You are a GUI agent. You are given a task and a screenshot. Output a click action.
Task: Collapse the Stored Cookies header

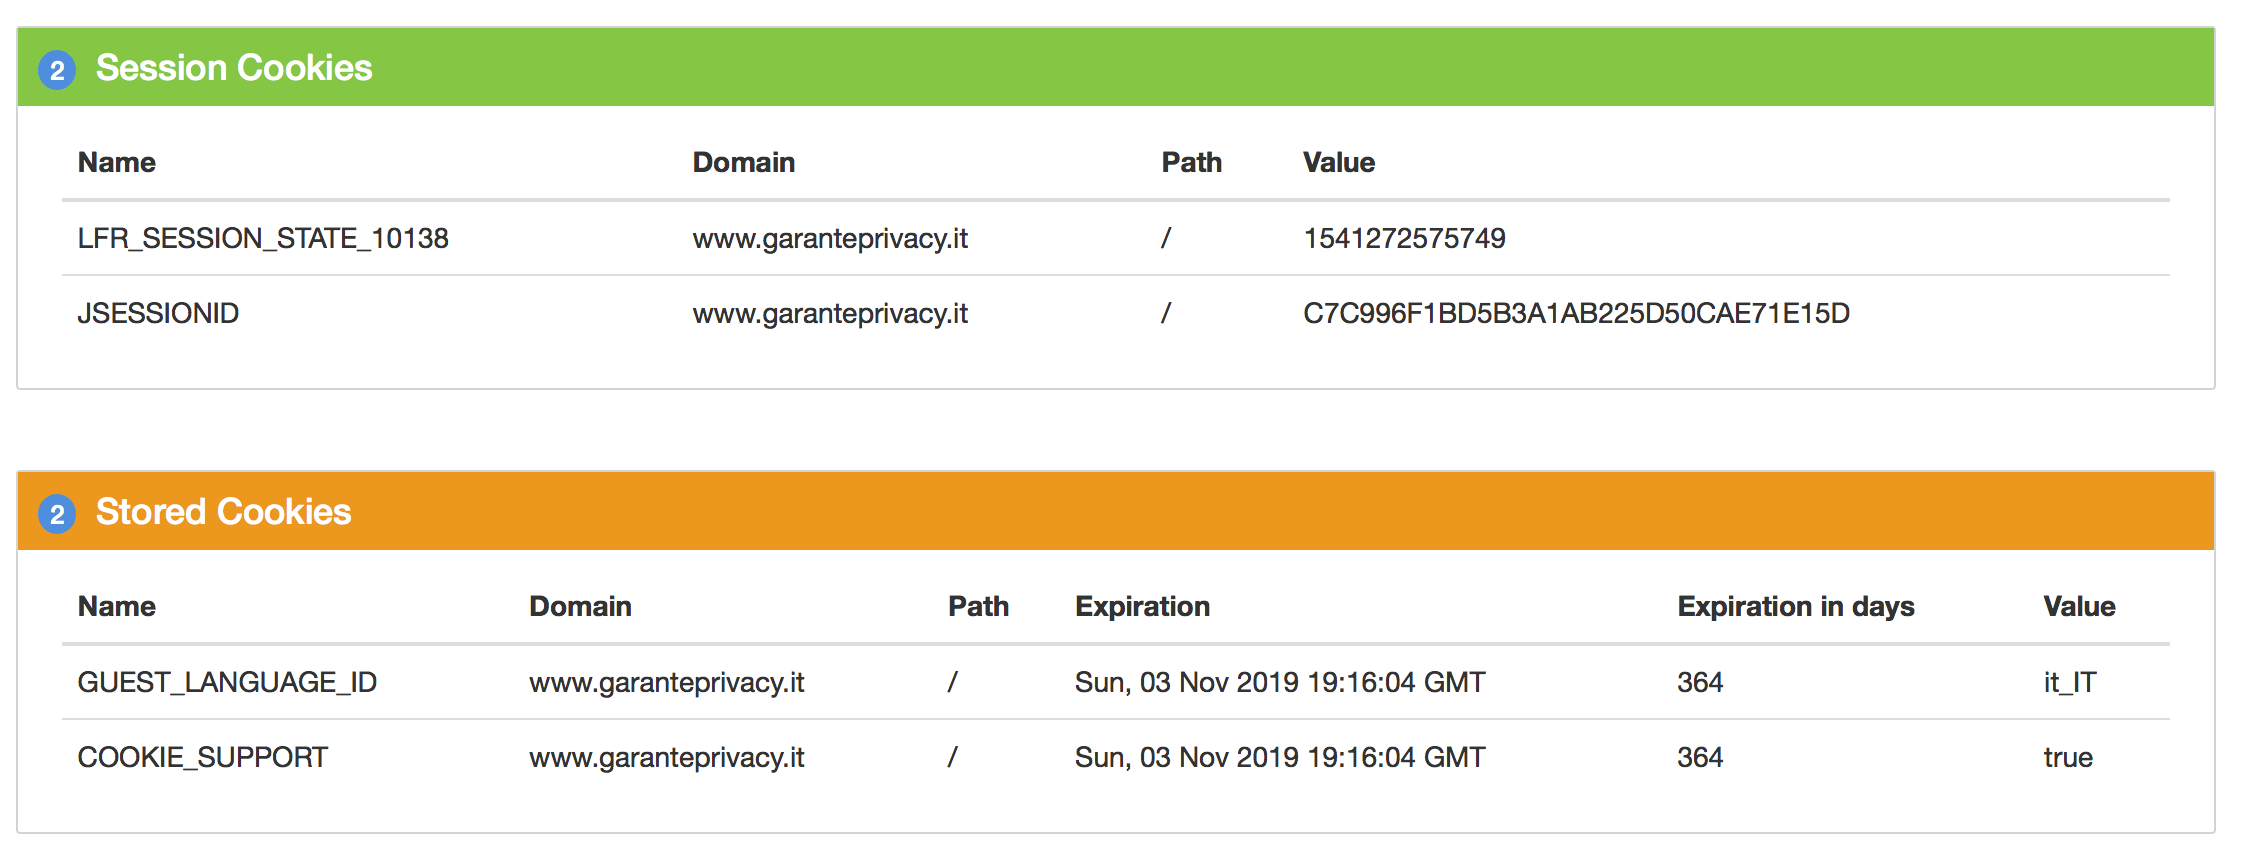[x=223, y=512]
